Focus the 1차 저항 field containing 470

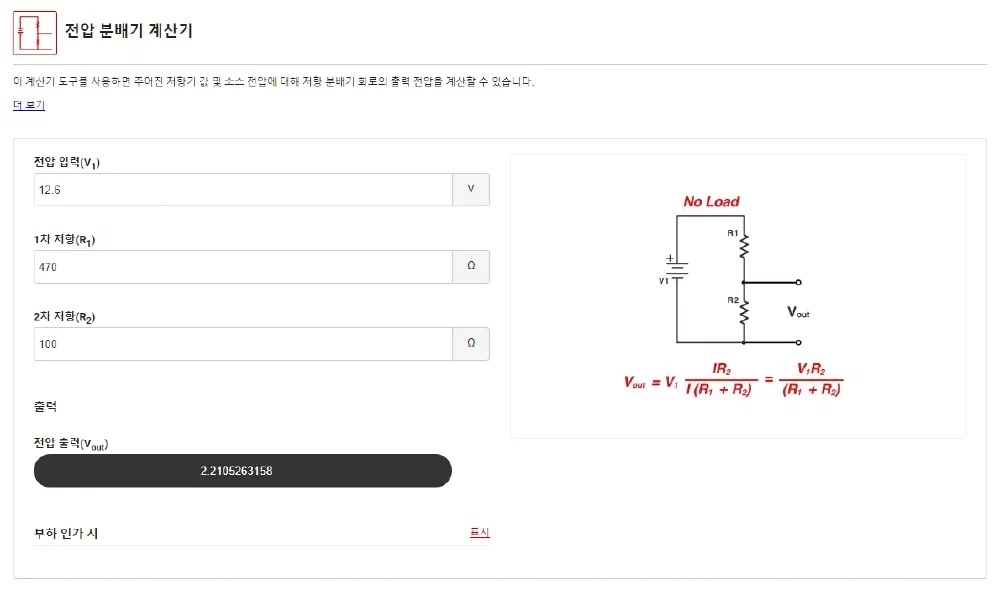243,267
